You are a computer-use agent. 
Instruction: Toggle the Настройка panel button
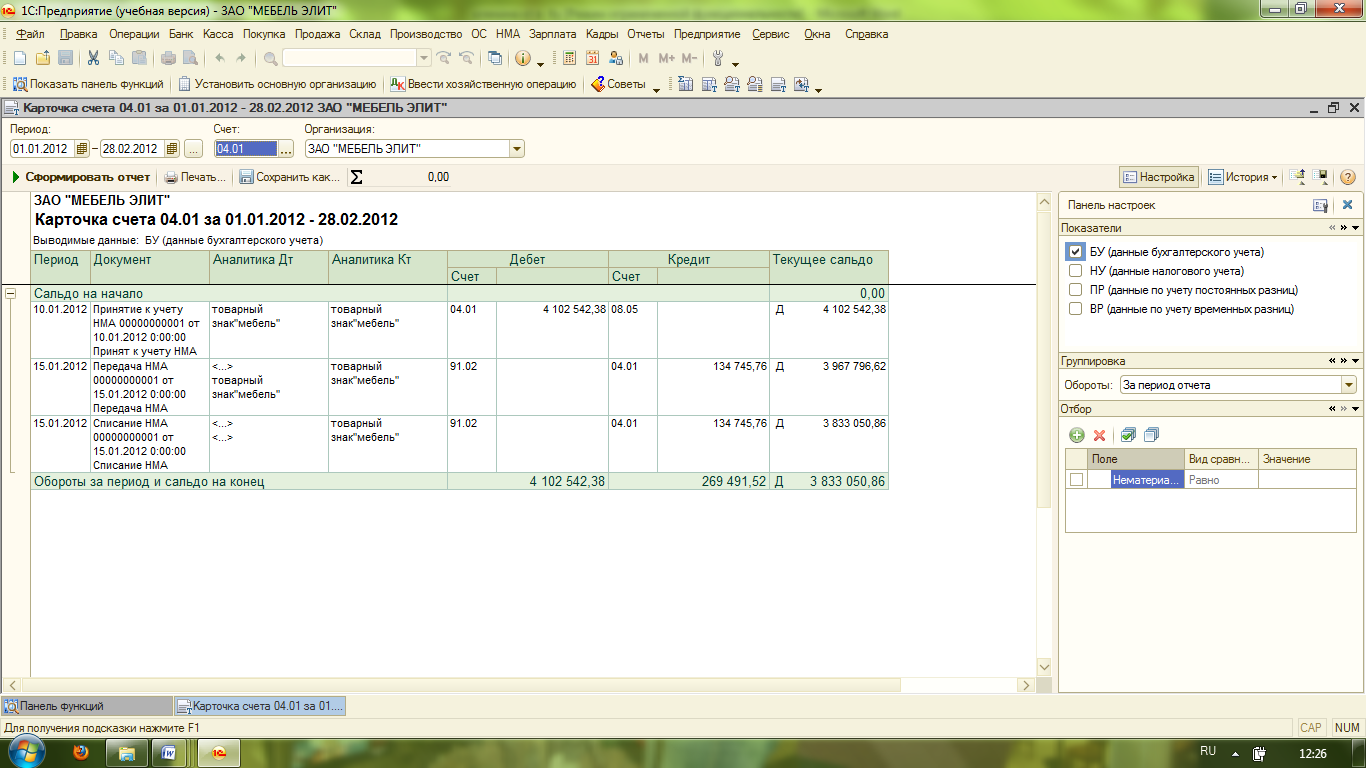tap(1159, 177)
